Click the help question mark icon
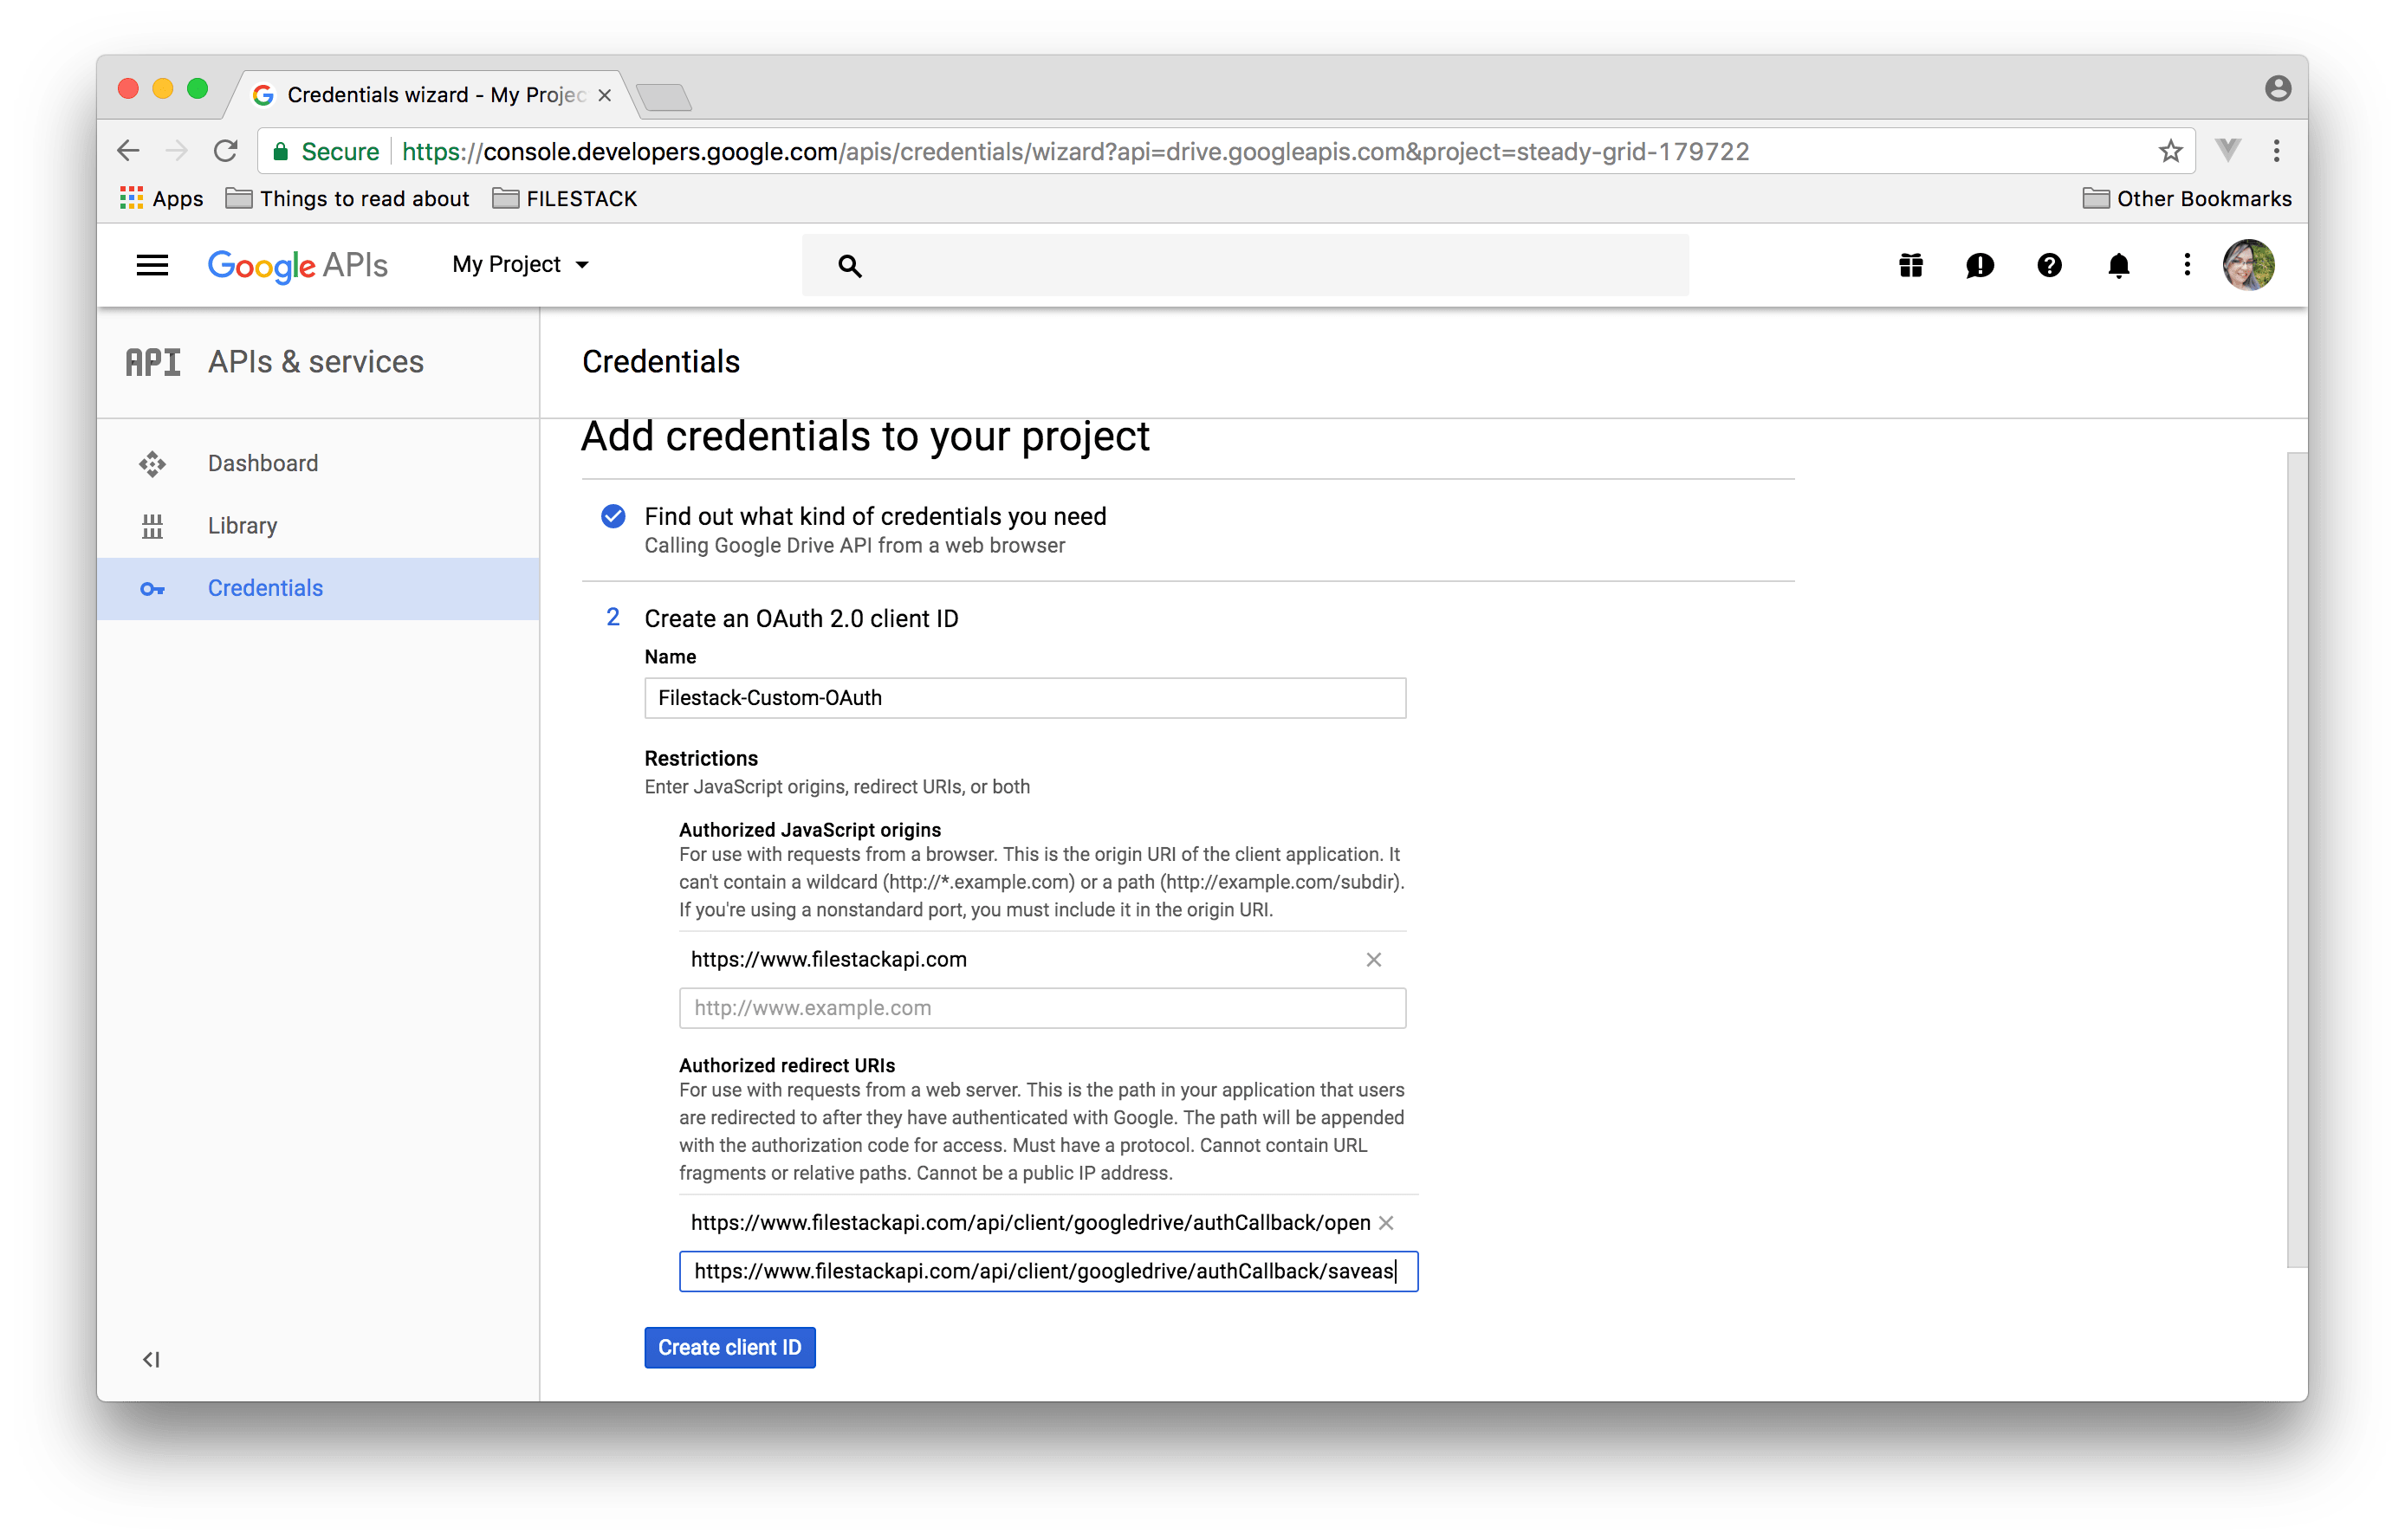This screenshot has width=2405, height=1540. click(x=2047, y=266)
